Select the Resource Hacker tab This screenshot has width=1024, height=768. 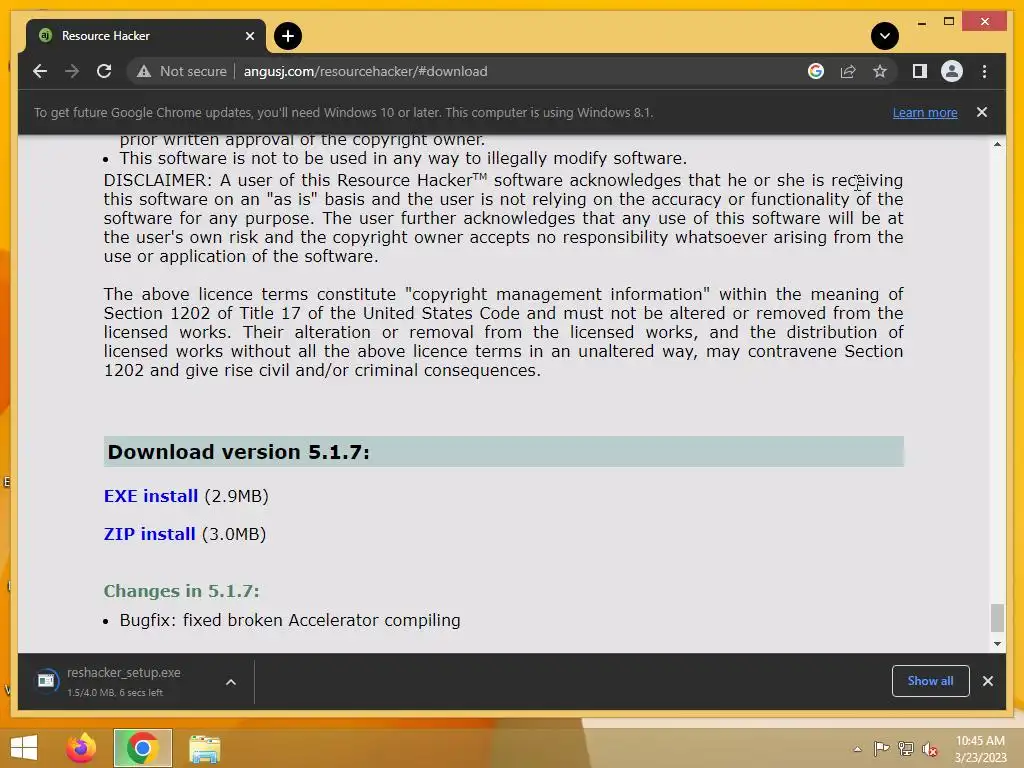pos(145,36)
